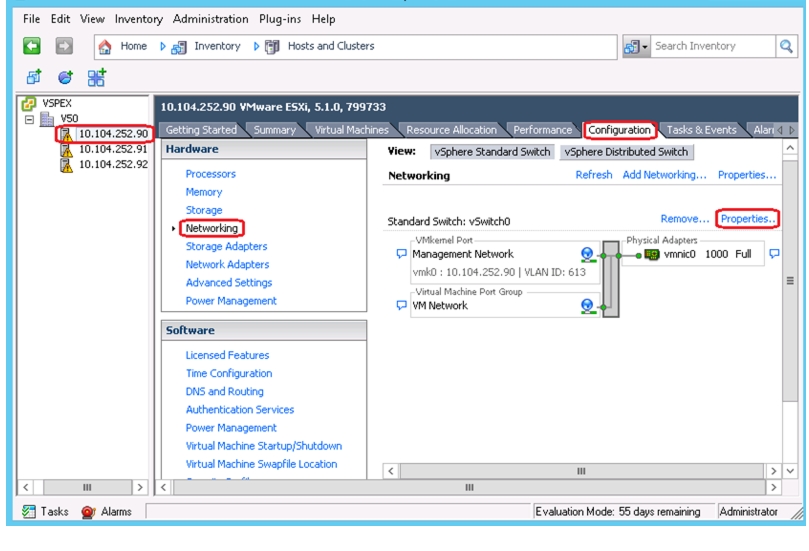809x551 pixels.
Task: Click the Hosts and Clusters breadcrumb icon
Action: (272, 47)
